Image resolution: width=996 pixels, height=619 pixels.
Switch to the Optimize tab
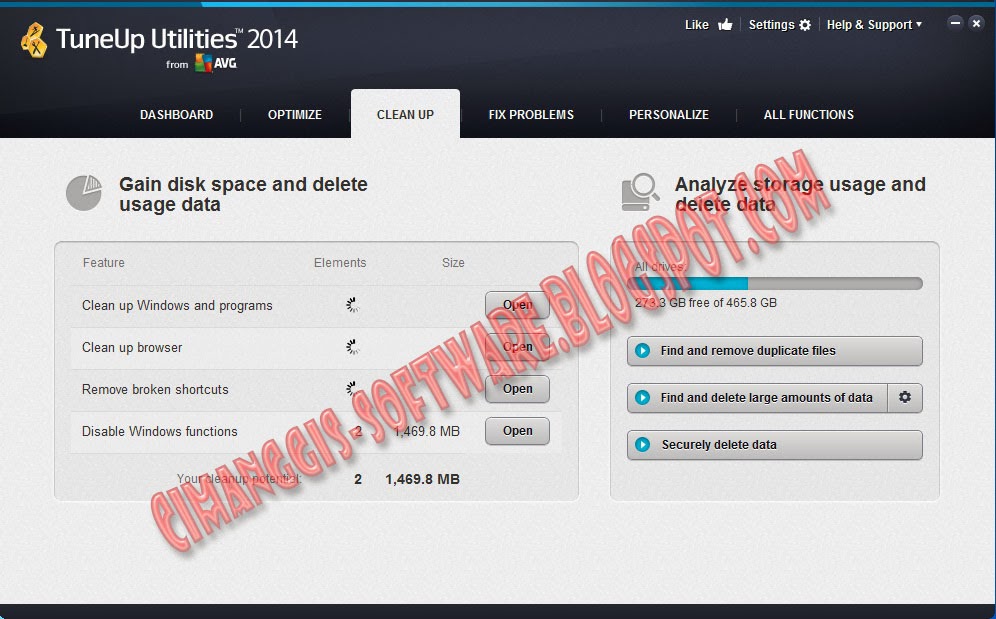coord(295,114)
